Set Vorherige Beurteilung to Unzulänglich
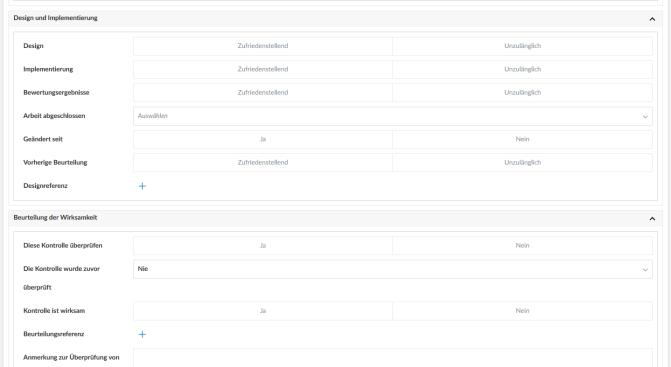Screen dimensions: 671x367 [x=523, y=163]
